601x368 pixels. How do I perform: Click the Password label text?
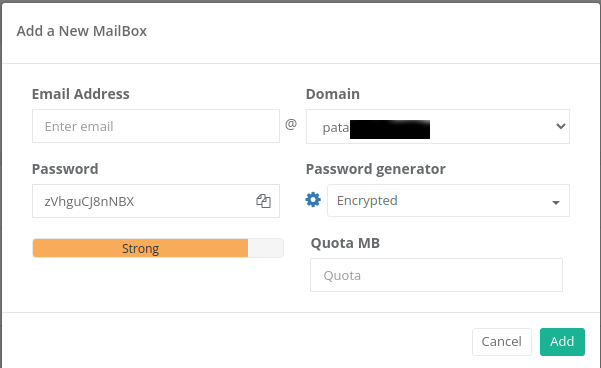click(x=65, y=169)
